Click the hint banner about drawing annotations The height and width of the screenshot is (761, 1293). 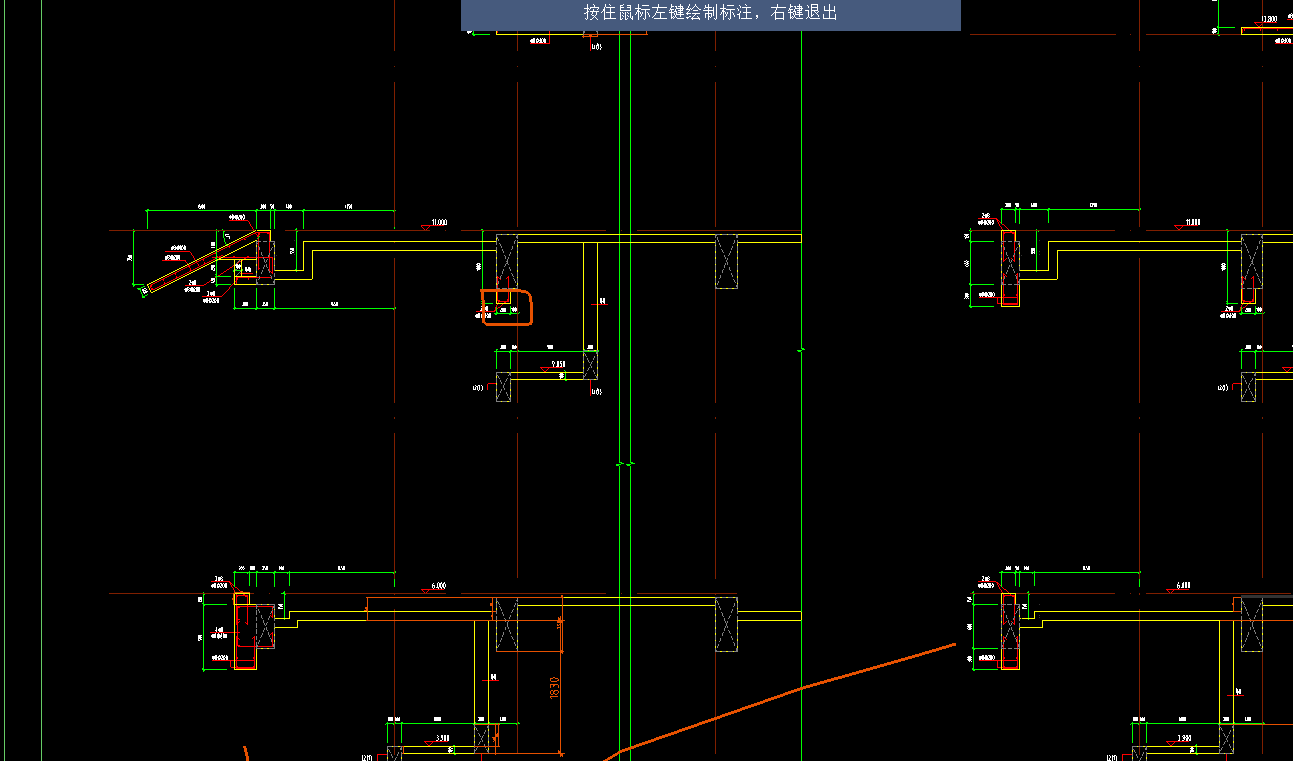[710, 14]
